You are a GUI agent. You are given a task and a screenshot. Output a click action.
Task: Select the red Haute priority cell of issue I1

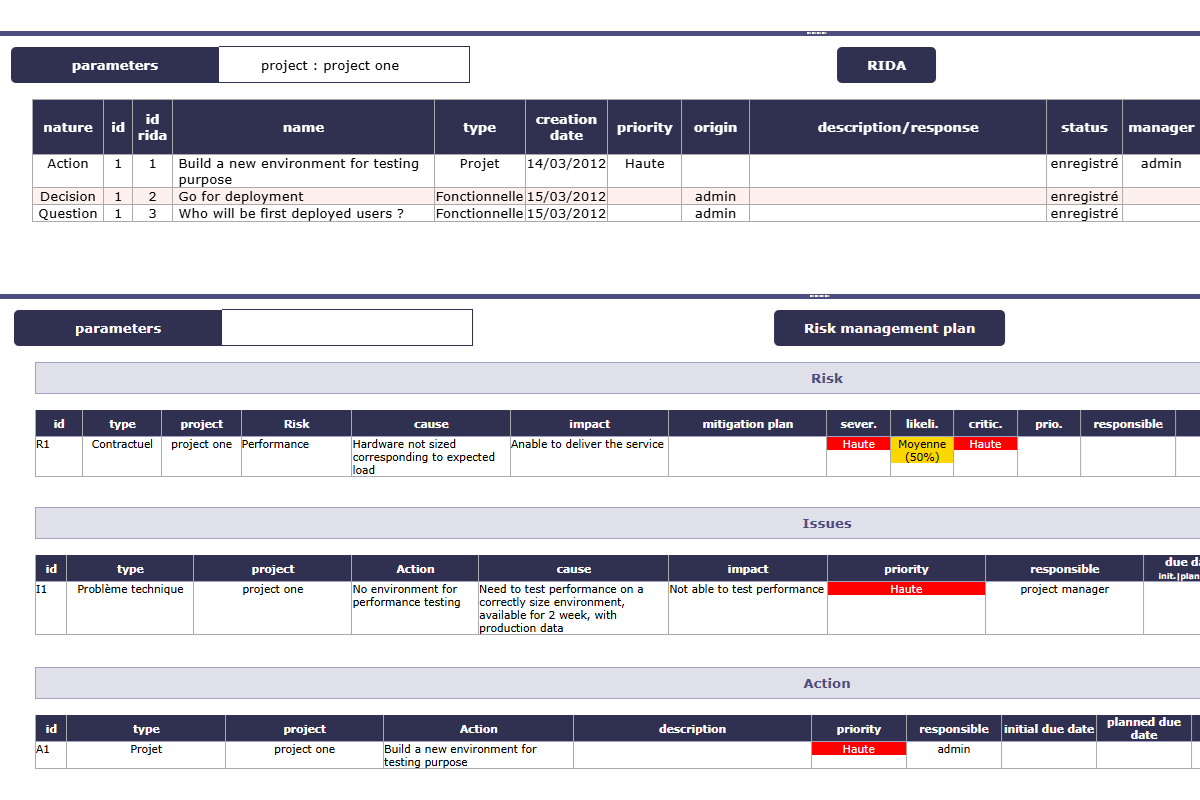click(x=906, y=589)
